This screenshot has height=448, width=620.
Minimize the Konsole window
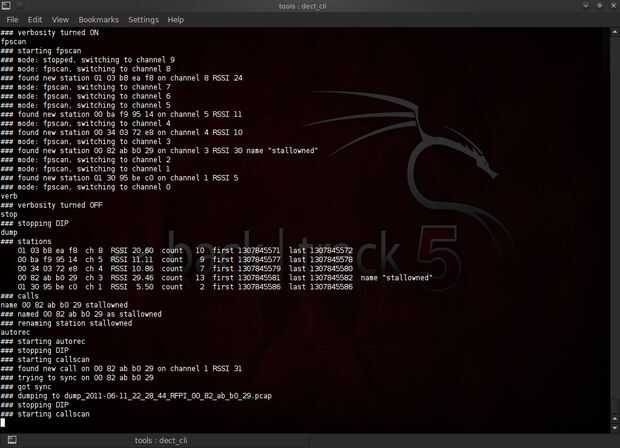[x=586, y=6]
